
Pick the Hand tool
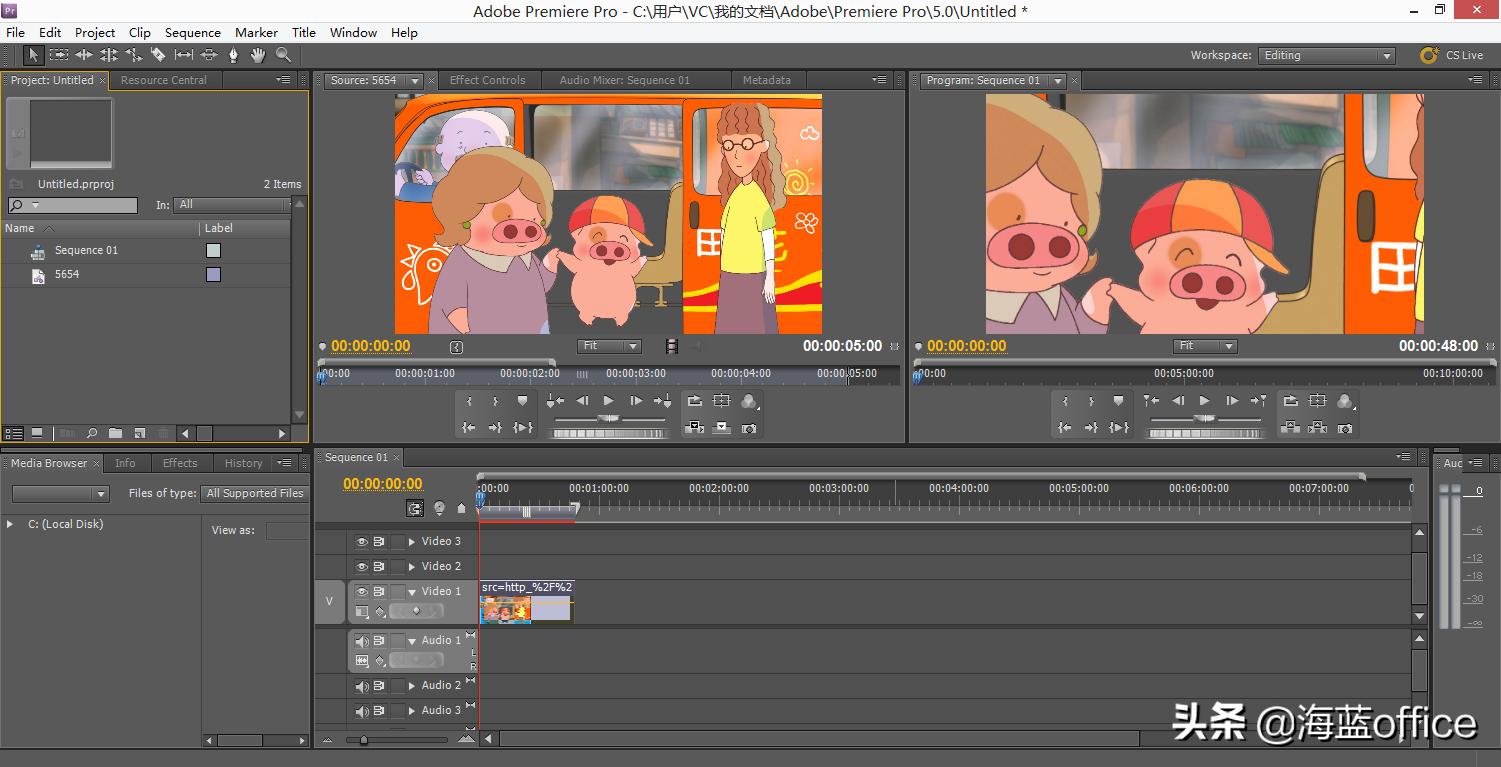258,55
